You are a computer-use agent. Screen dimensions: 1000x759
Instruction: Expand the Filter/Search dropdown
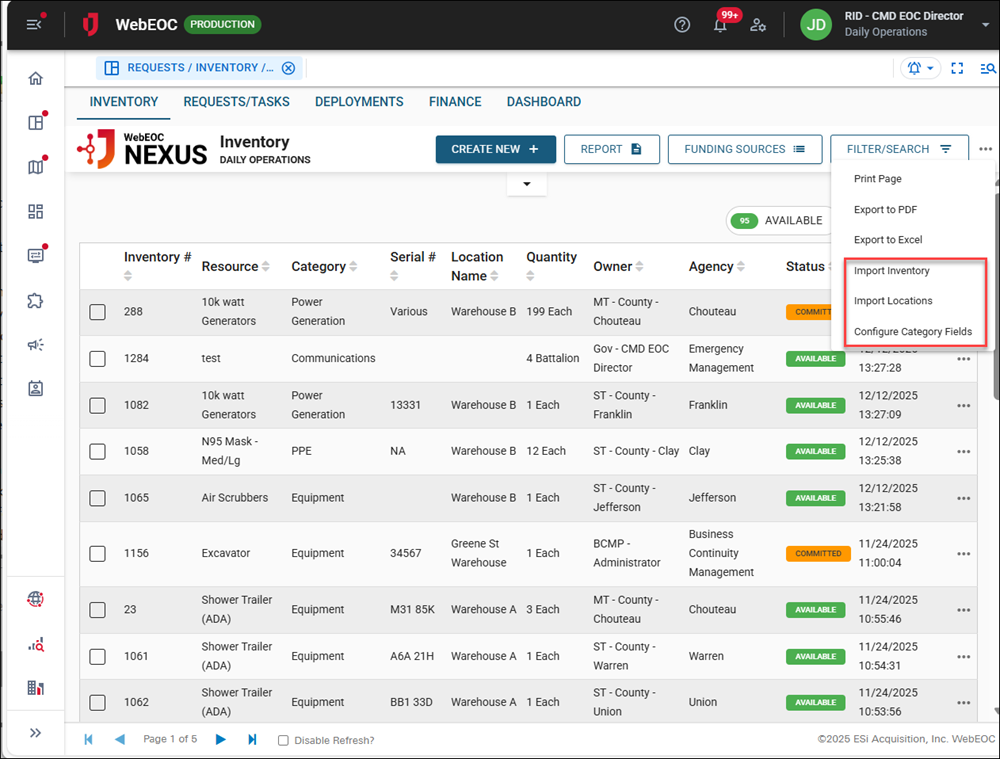pos(899,149)
